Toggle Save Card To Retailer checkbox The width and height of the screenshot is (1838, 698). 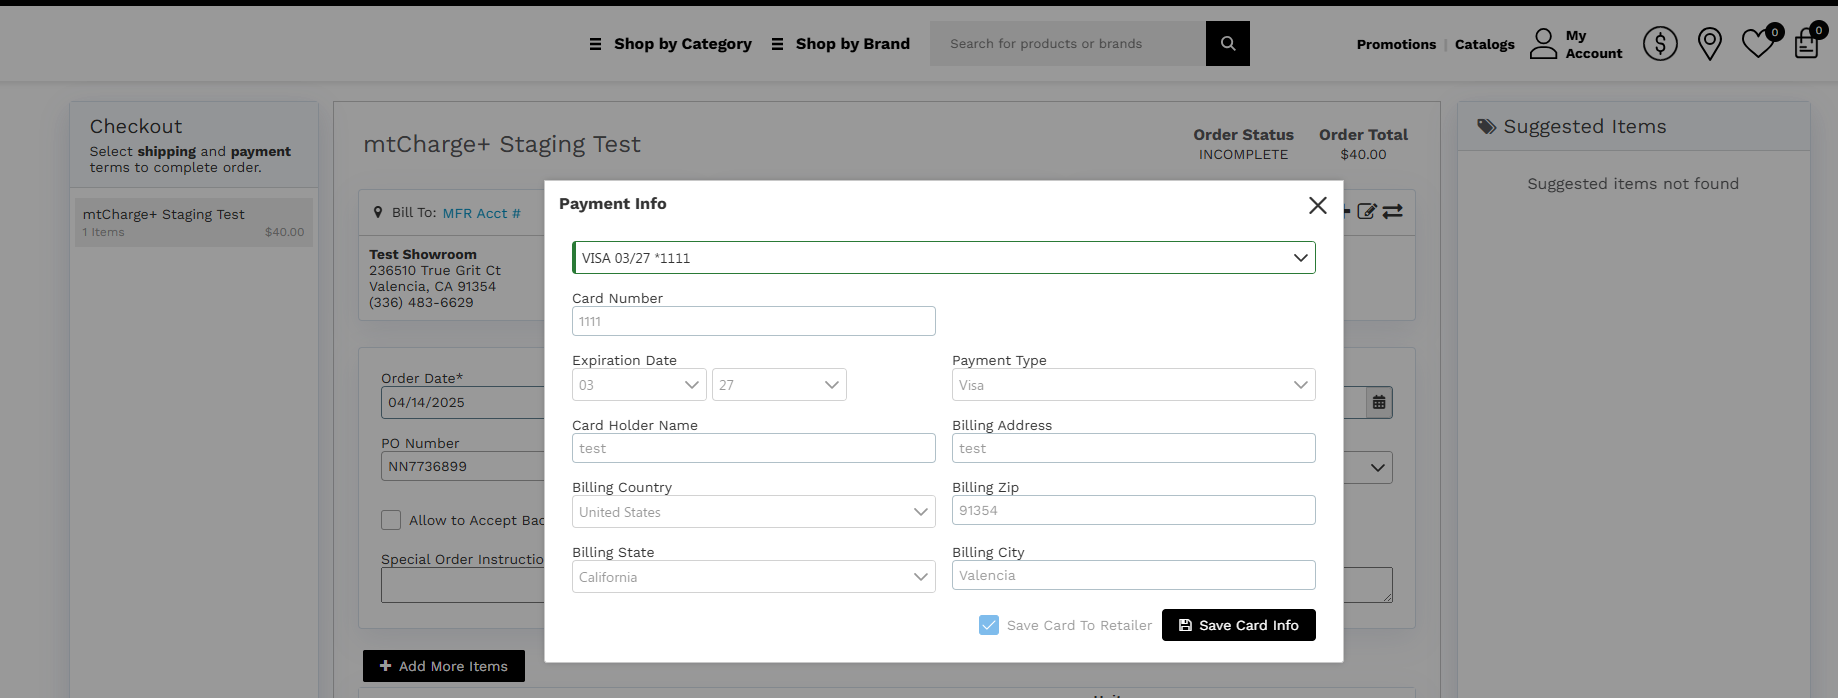click(989, 625)
